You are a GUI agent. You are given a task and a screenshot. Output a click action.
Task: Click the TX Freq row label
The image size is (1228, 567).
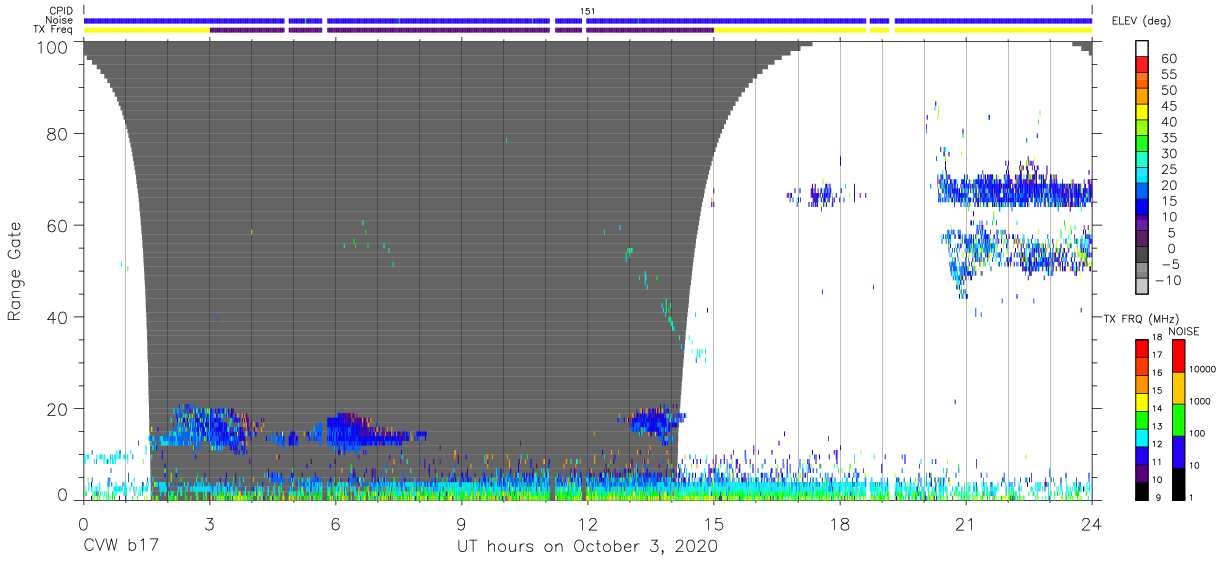click(54, 29)
